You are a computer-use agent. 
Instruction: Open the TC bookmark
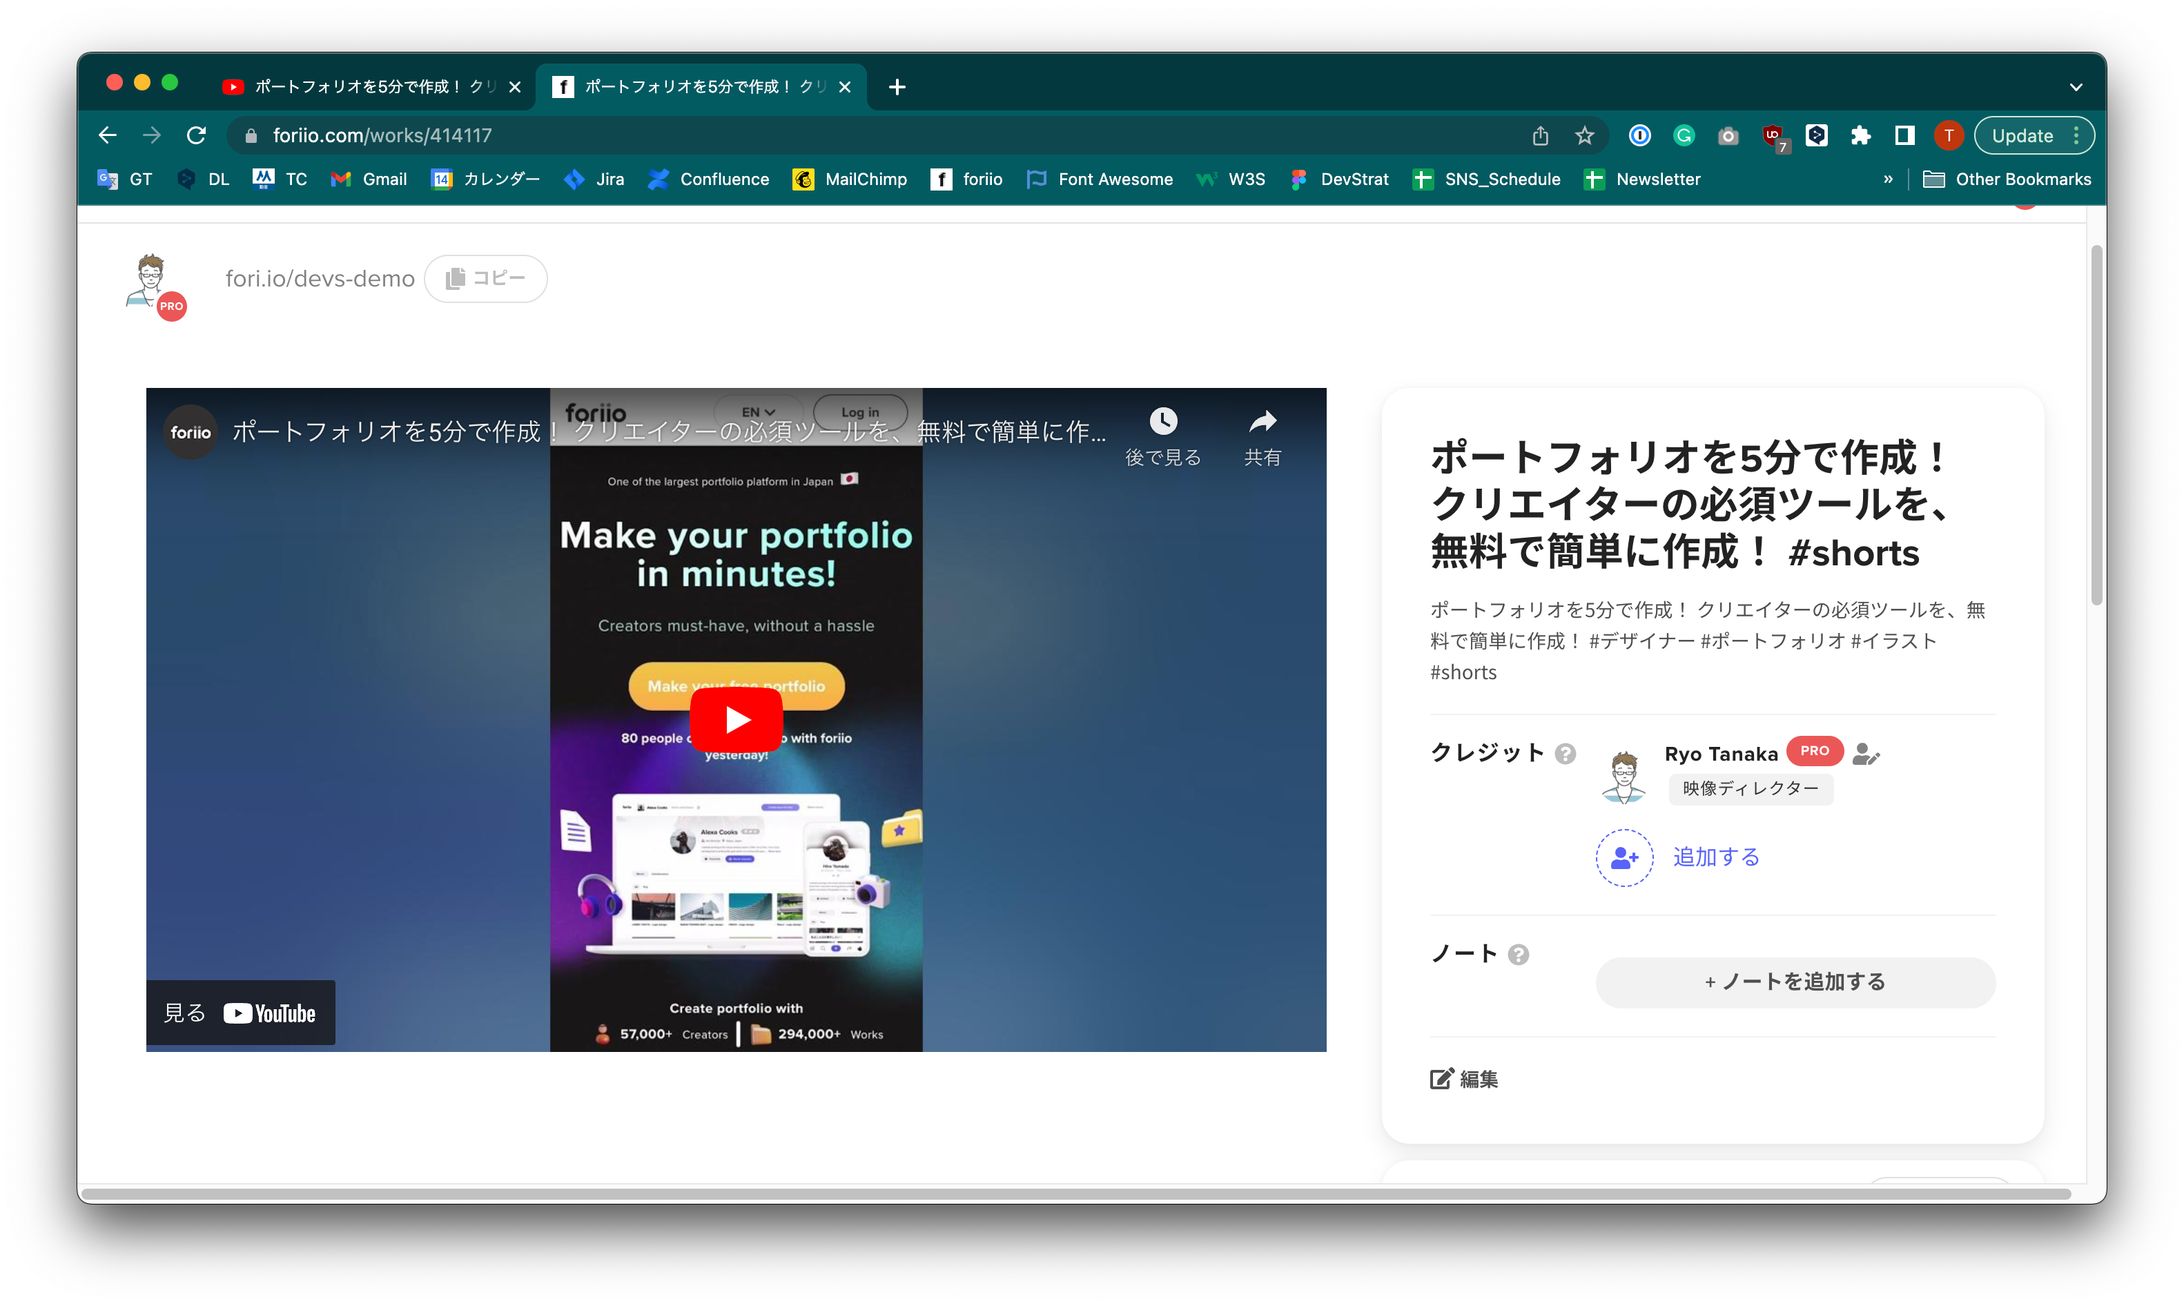[280, 179]
